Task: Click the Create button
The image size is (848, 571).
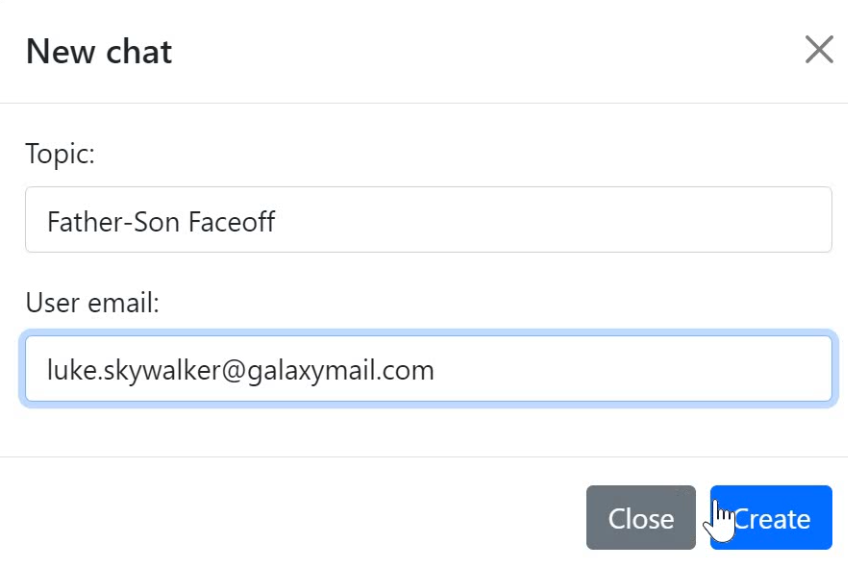Action: [771, 518]
